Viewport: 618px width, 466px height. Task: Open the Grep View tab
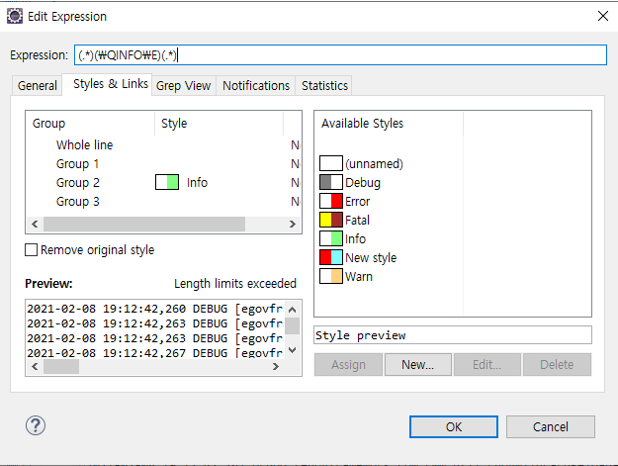tap(183, 86)
